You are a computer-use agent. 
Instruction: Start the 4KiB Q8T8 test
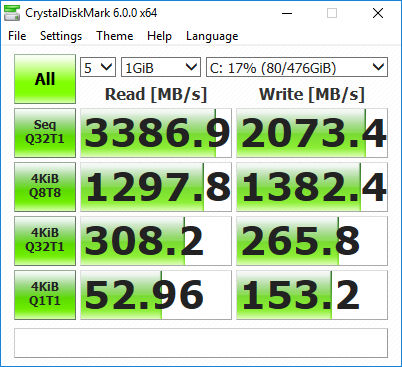pyautogui.click(x=45, y=187)
